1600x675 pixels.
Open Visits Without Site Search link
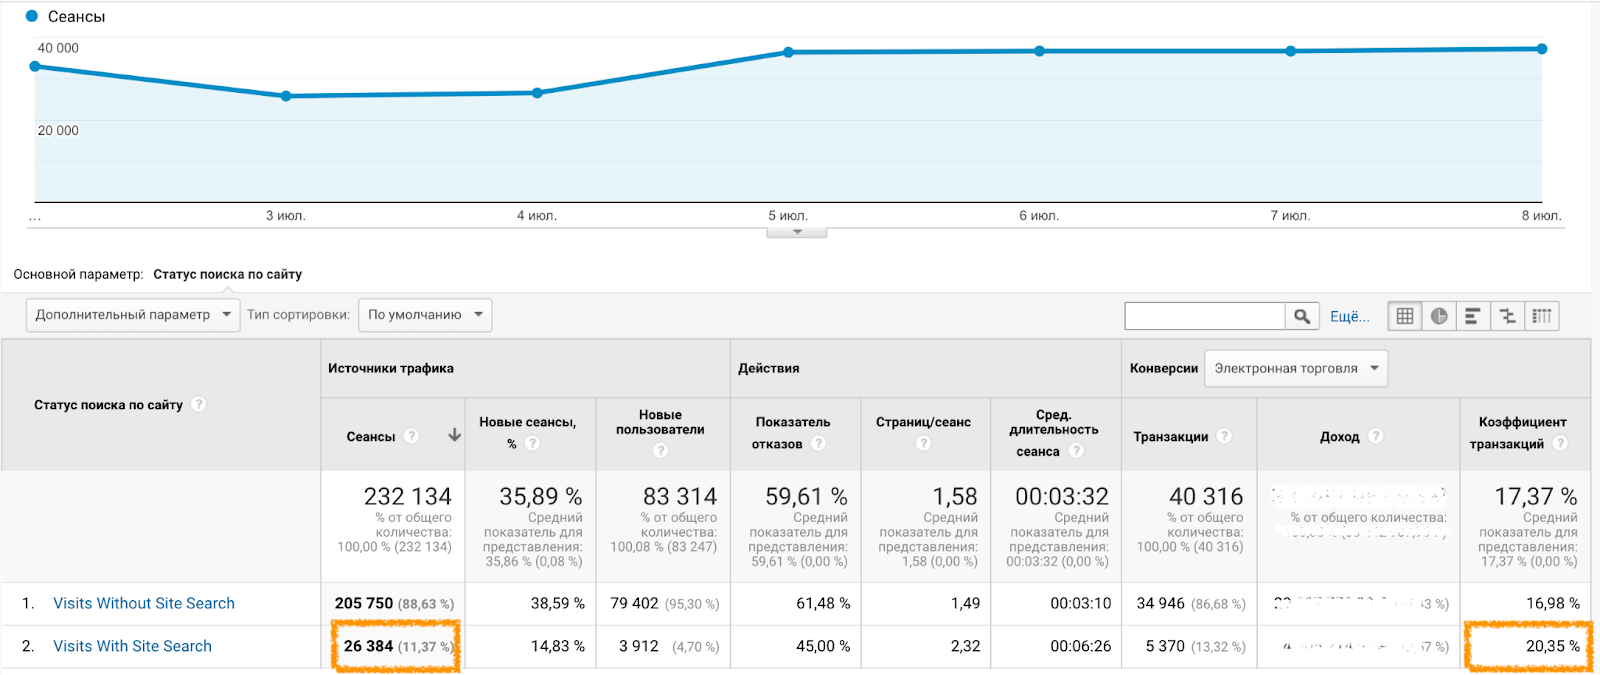click(144, 603)
